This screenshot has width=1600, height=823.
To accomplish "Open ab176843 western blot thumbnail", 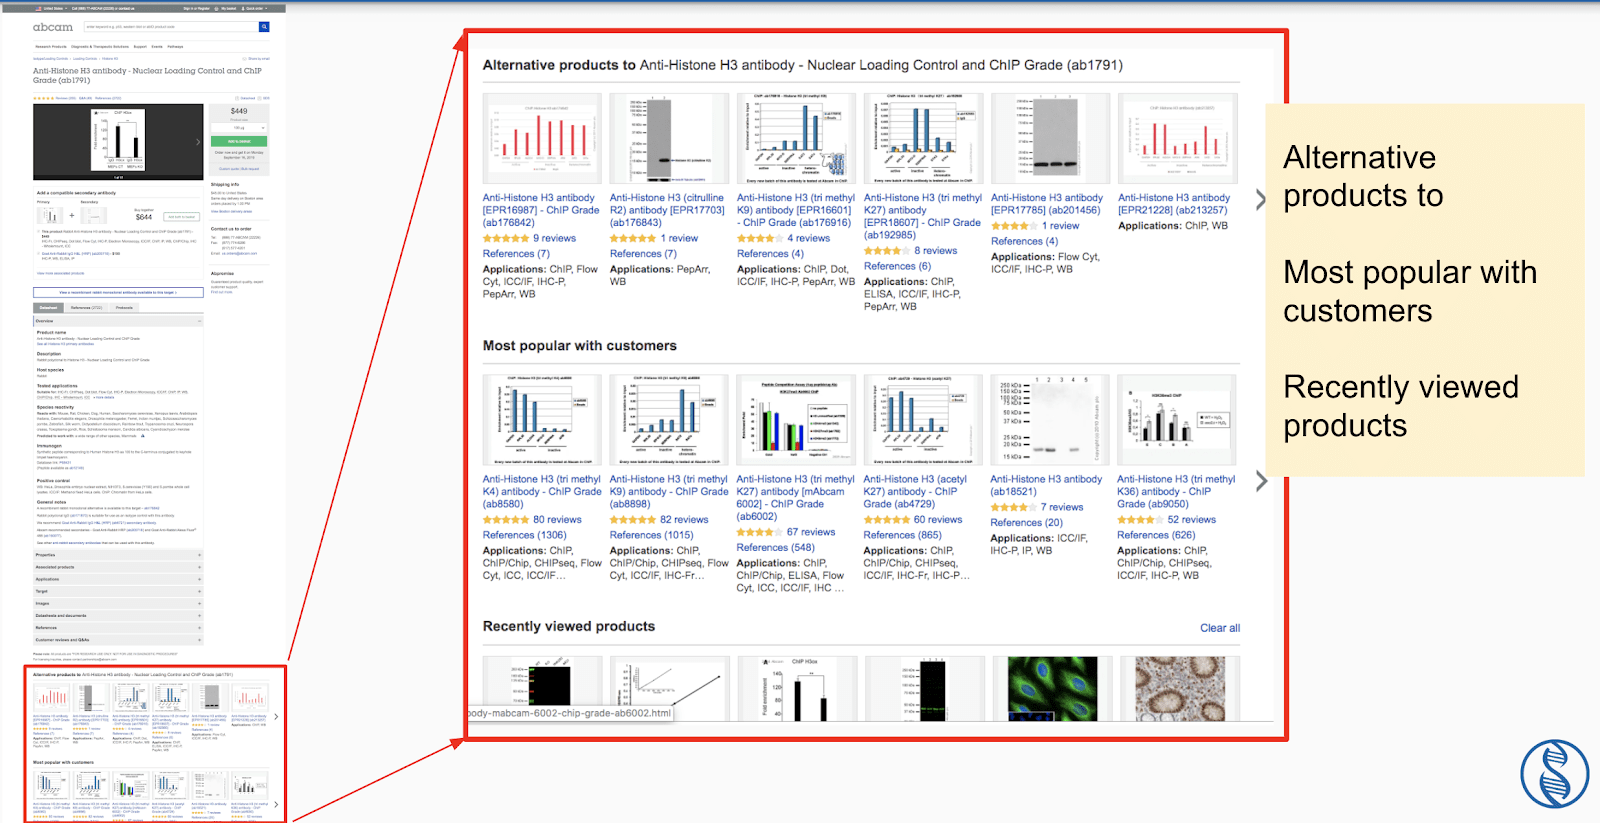I will (x=669, y=139).
